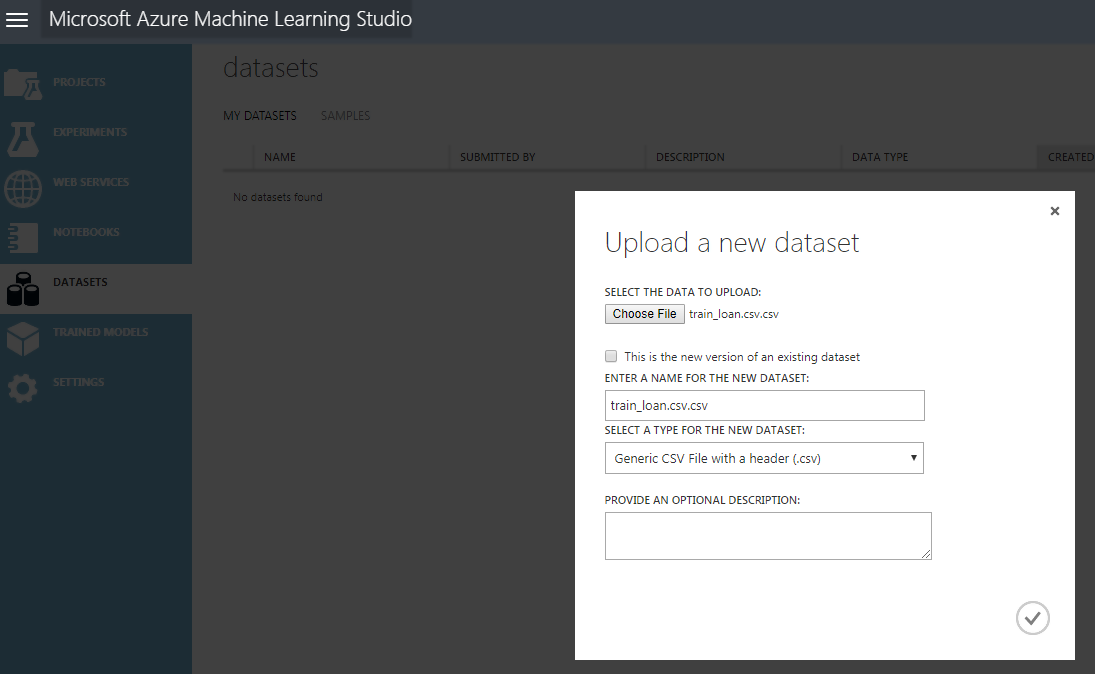Check 'new version of an existing dataset'
This screenshot has height=674, width=1095.
pyautogui.click(x=611, y=356)
